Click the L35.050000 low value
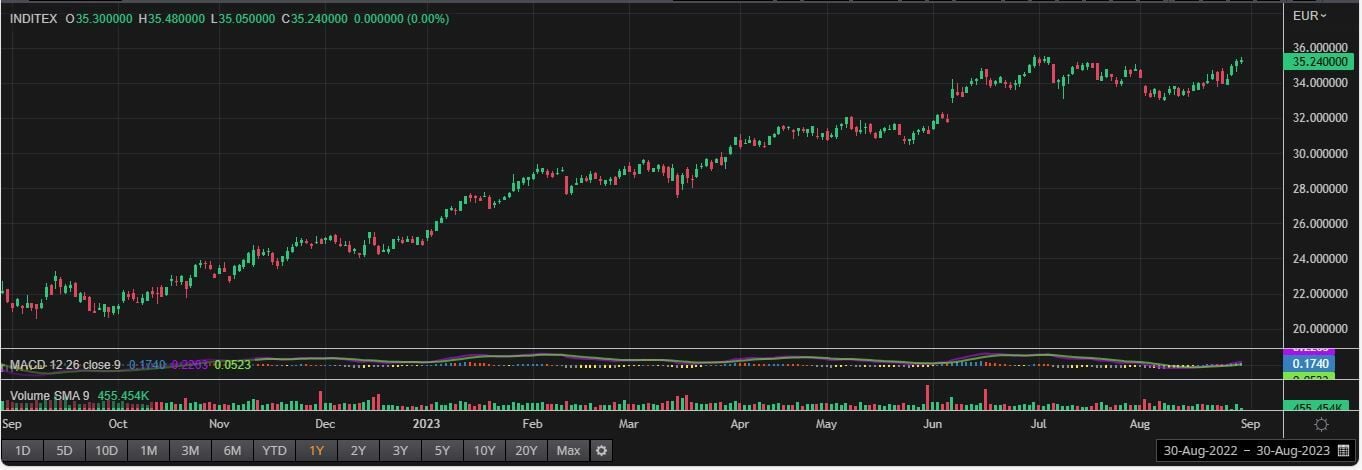The image size is (1362, 470). [243, 19]
